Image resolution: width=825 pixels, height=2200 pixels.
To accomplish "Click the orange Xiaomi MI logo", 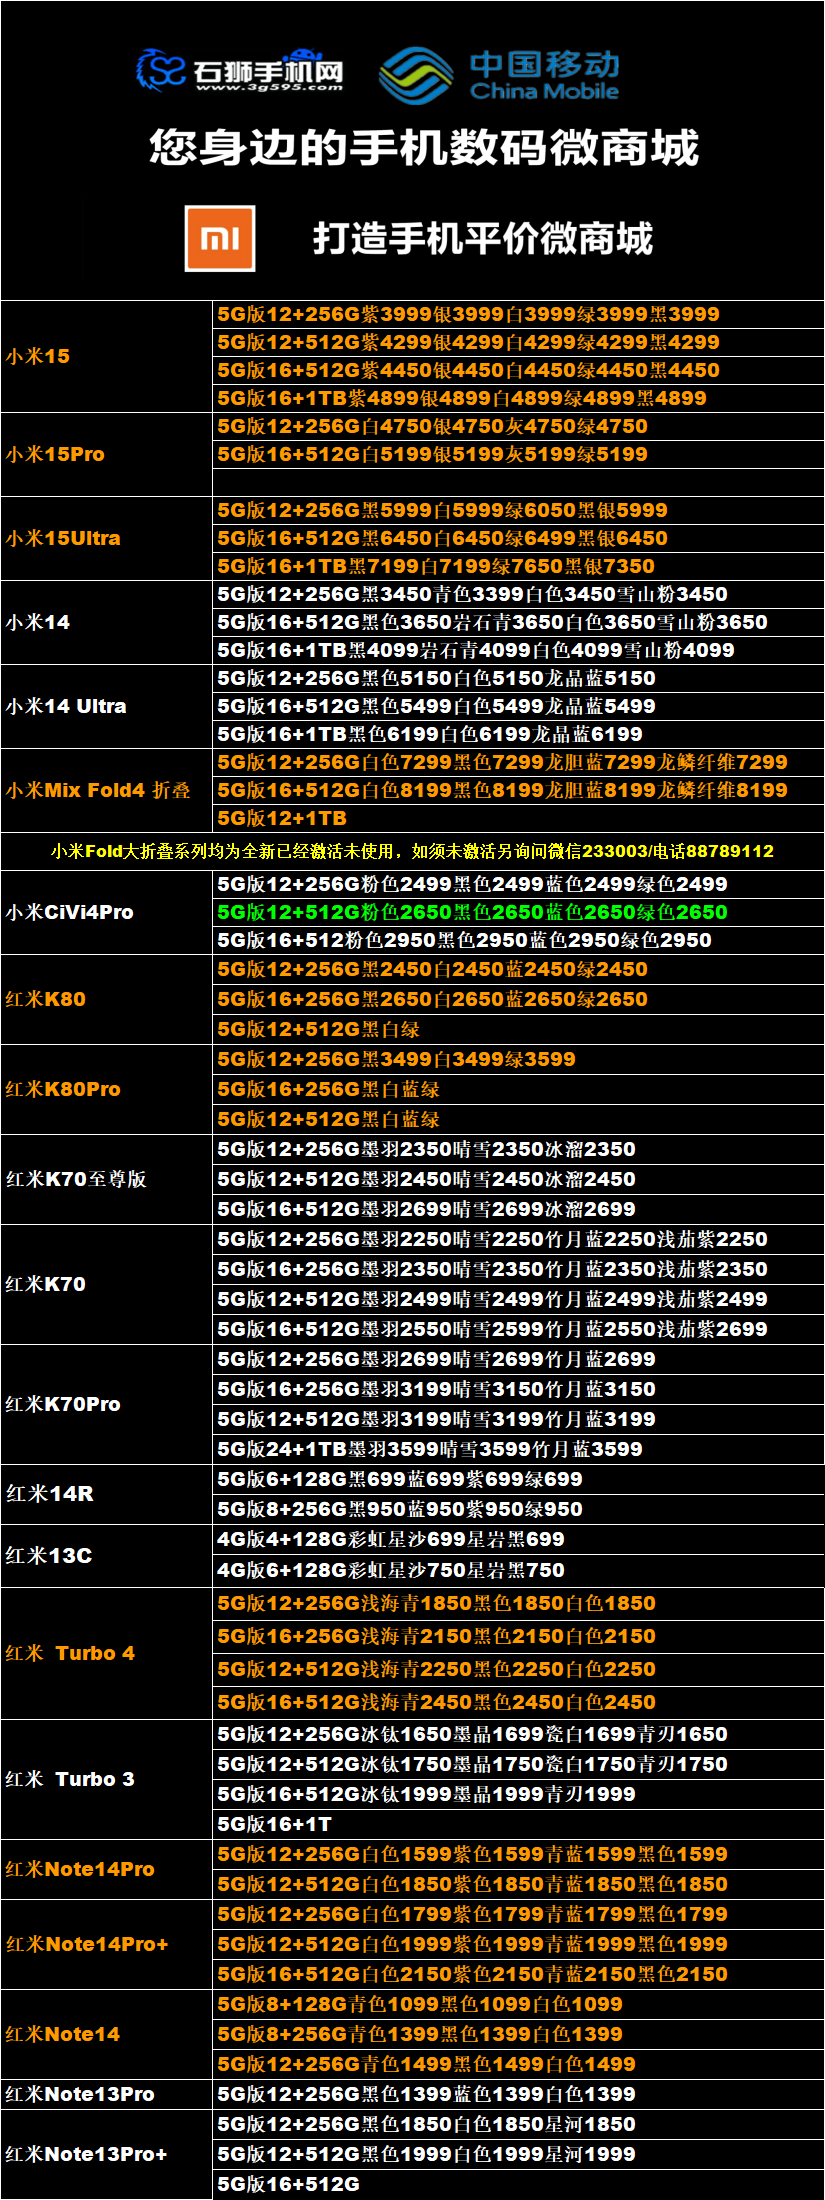I will pos(220,238).
